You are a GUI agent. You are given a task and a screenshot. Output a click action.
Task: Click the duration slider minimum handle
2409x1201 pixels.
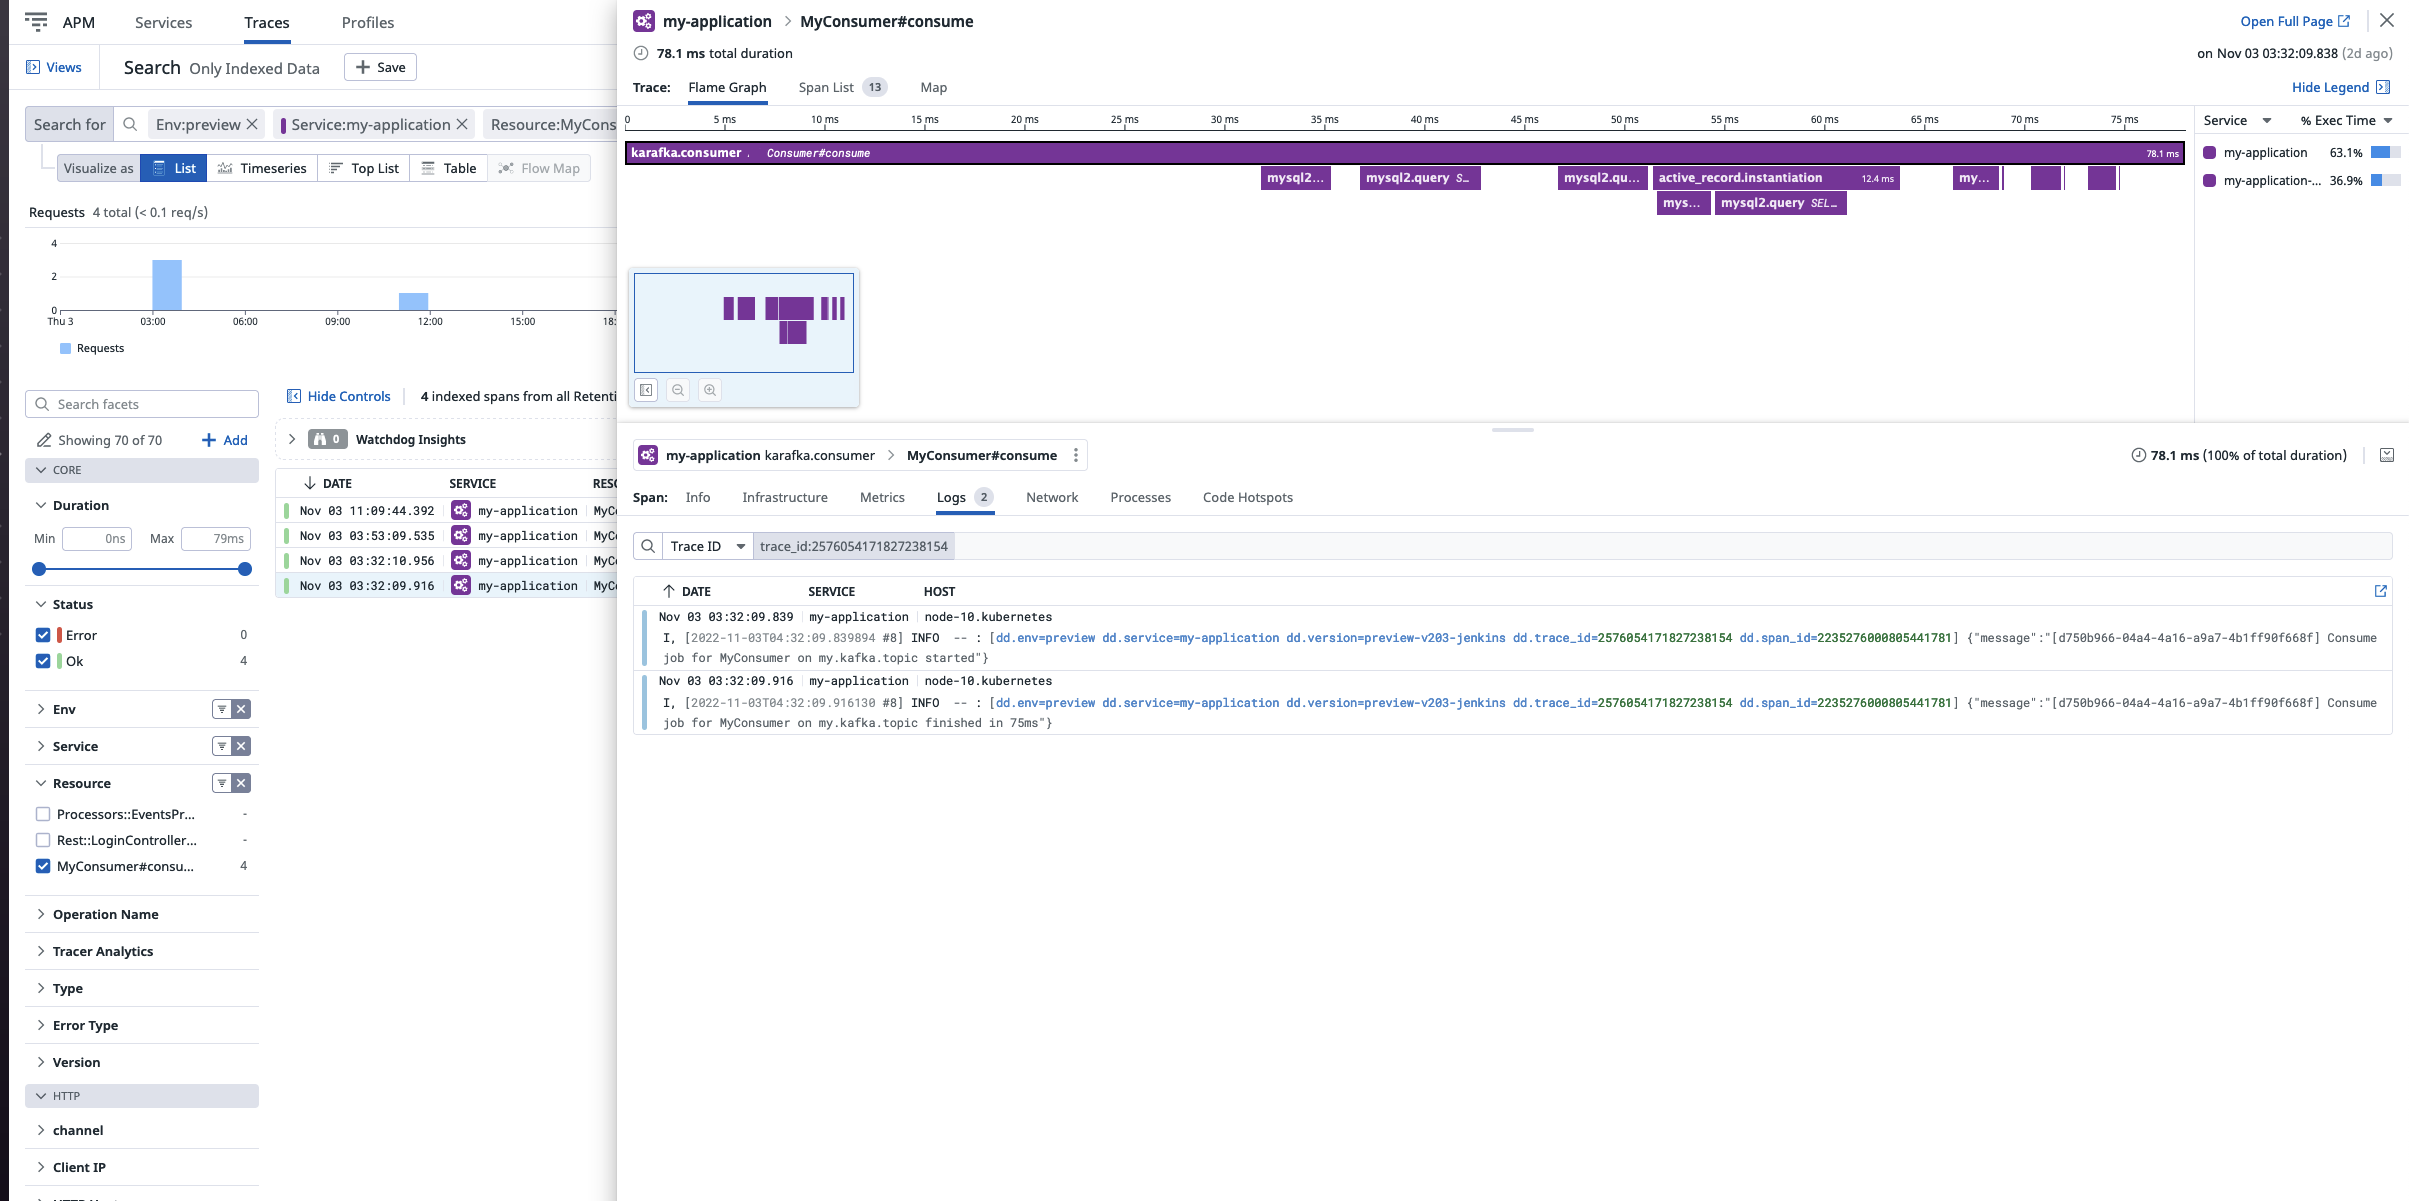pyautogui.click(x=39, y=569)
